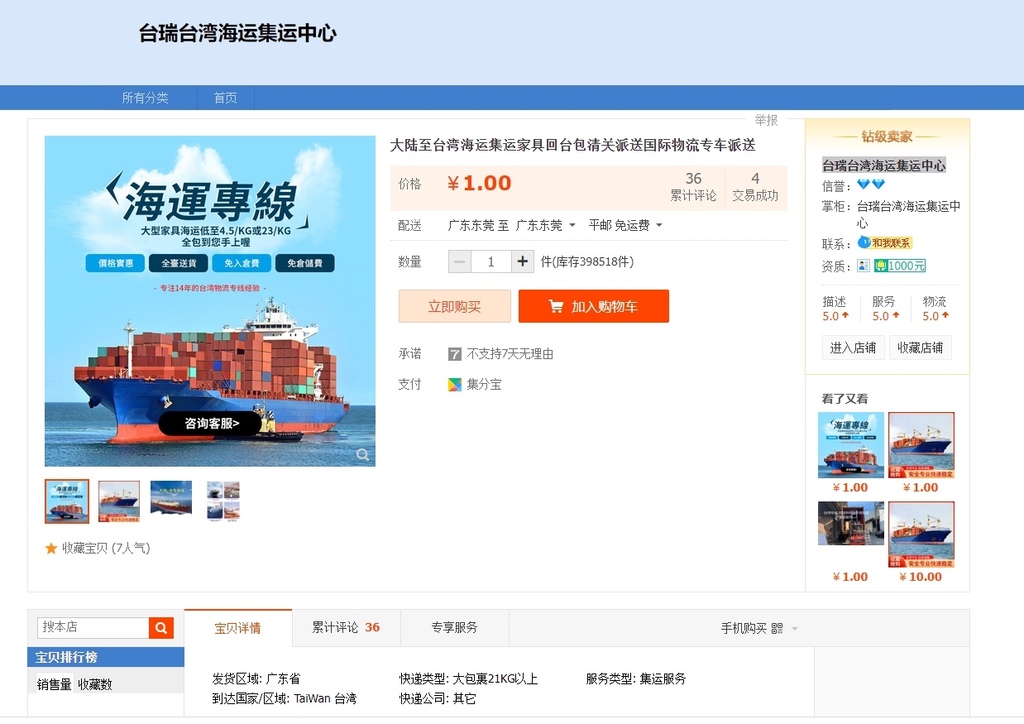Switch to the 累计评论 36 tab
Viewport: 1024px width, 724px height.
point(345,627)
